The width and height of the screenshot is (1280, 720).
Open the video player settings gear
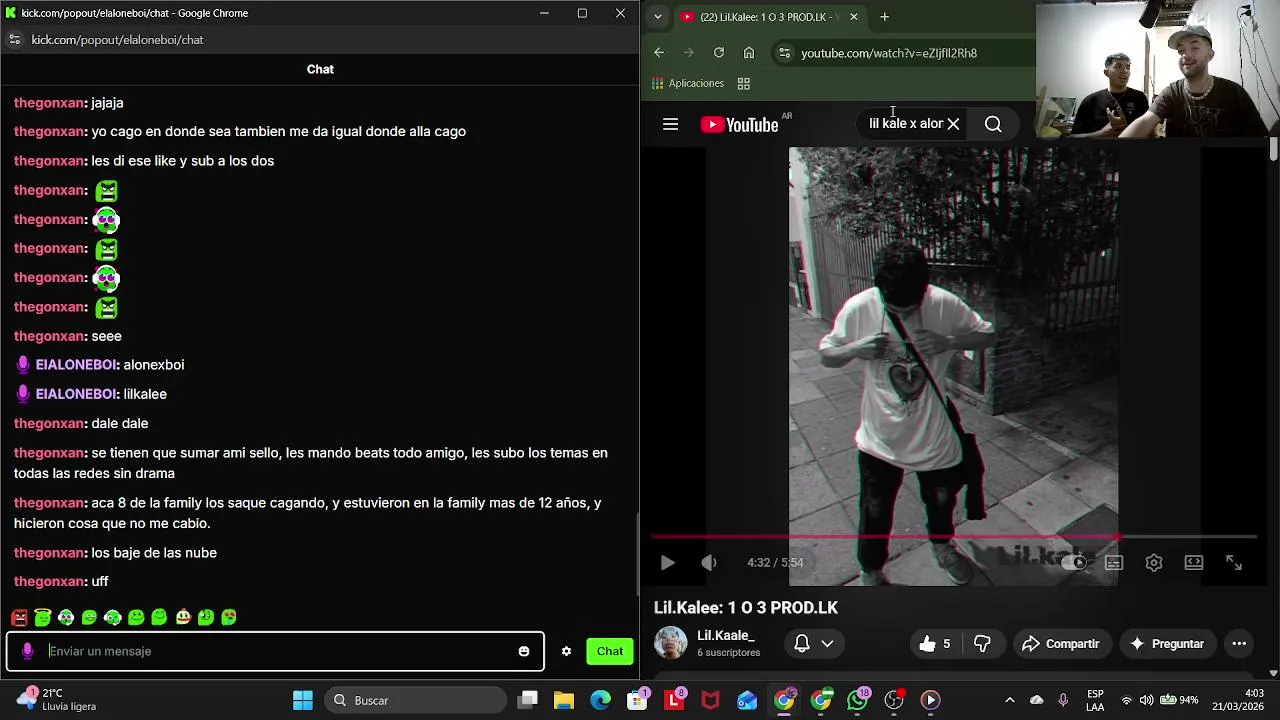coord(1154,563)
